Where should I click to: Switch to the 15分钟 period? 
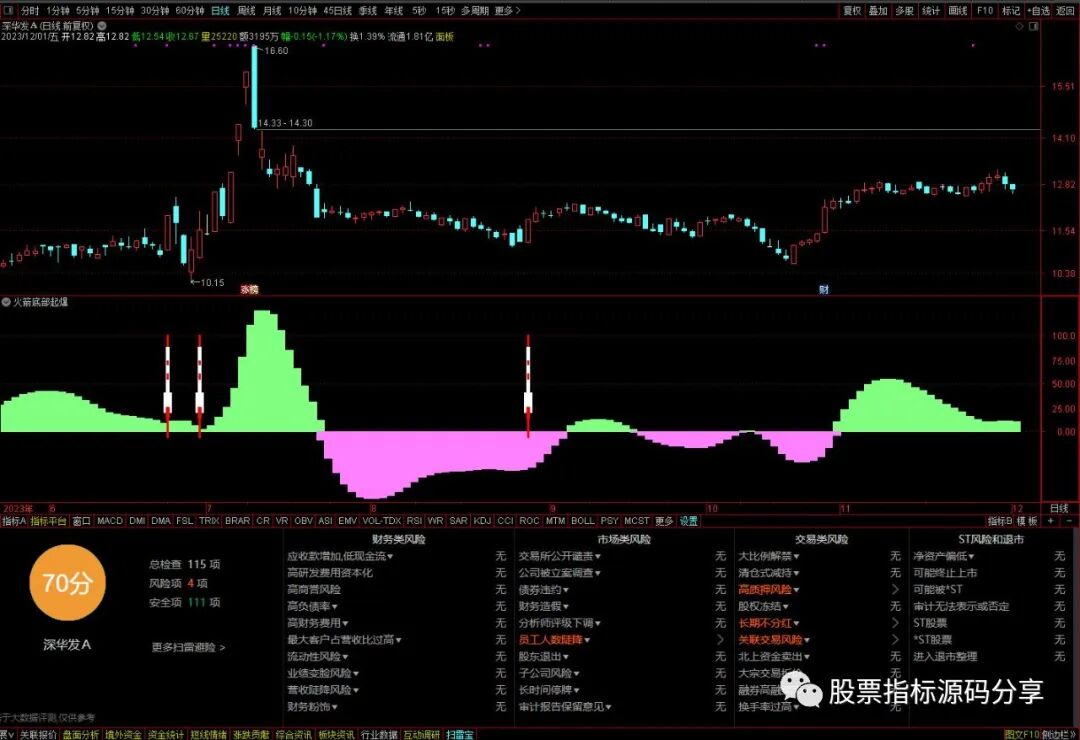pyautogui.click(x=120, y=11)
